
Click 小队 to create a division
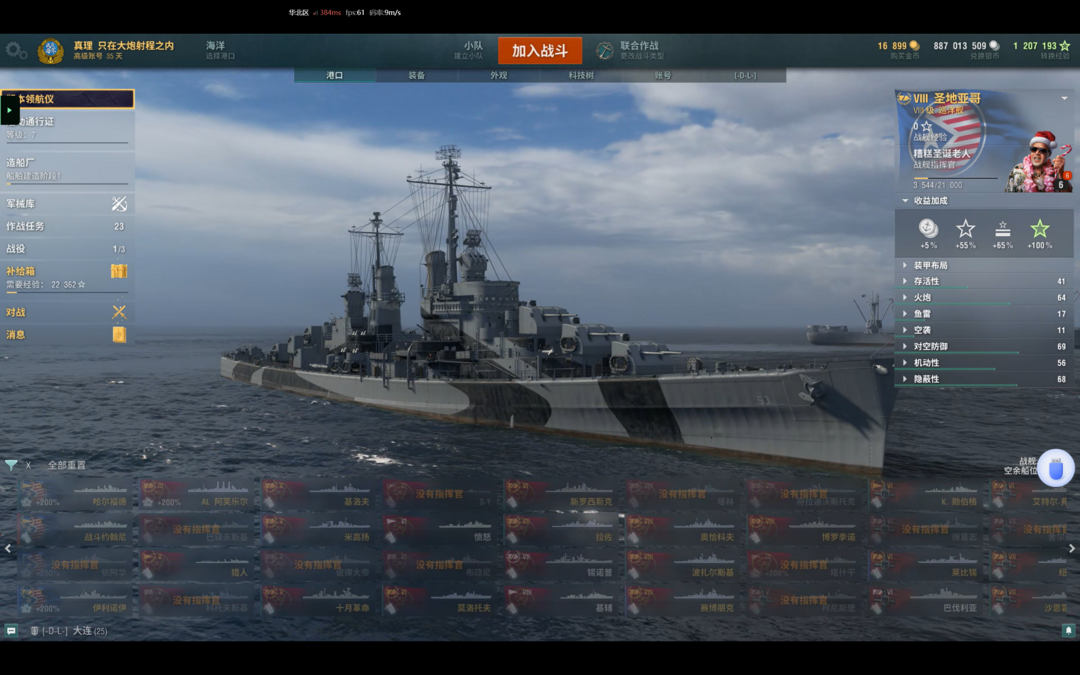469,50
